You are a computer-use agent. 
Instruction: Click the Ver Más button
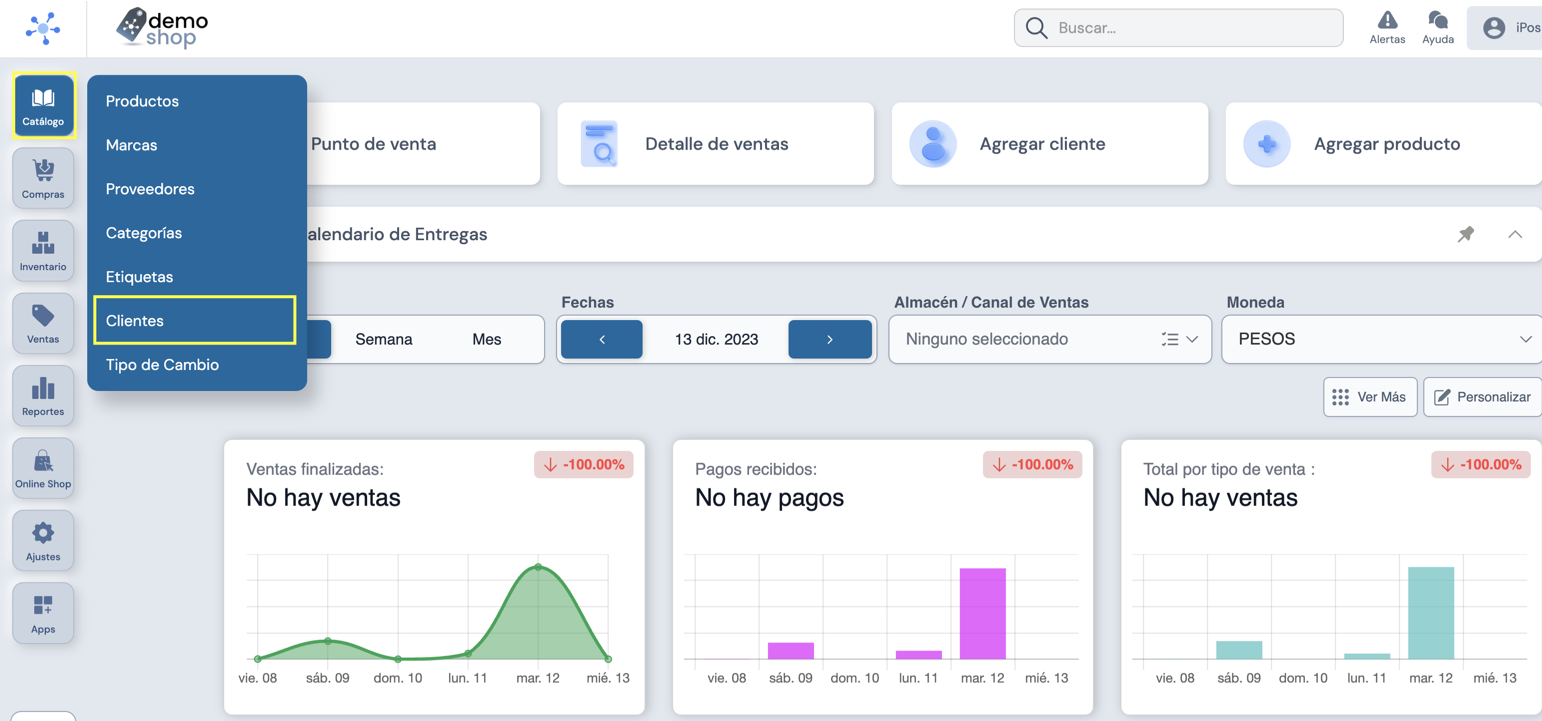[1370, 397]
